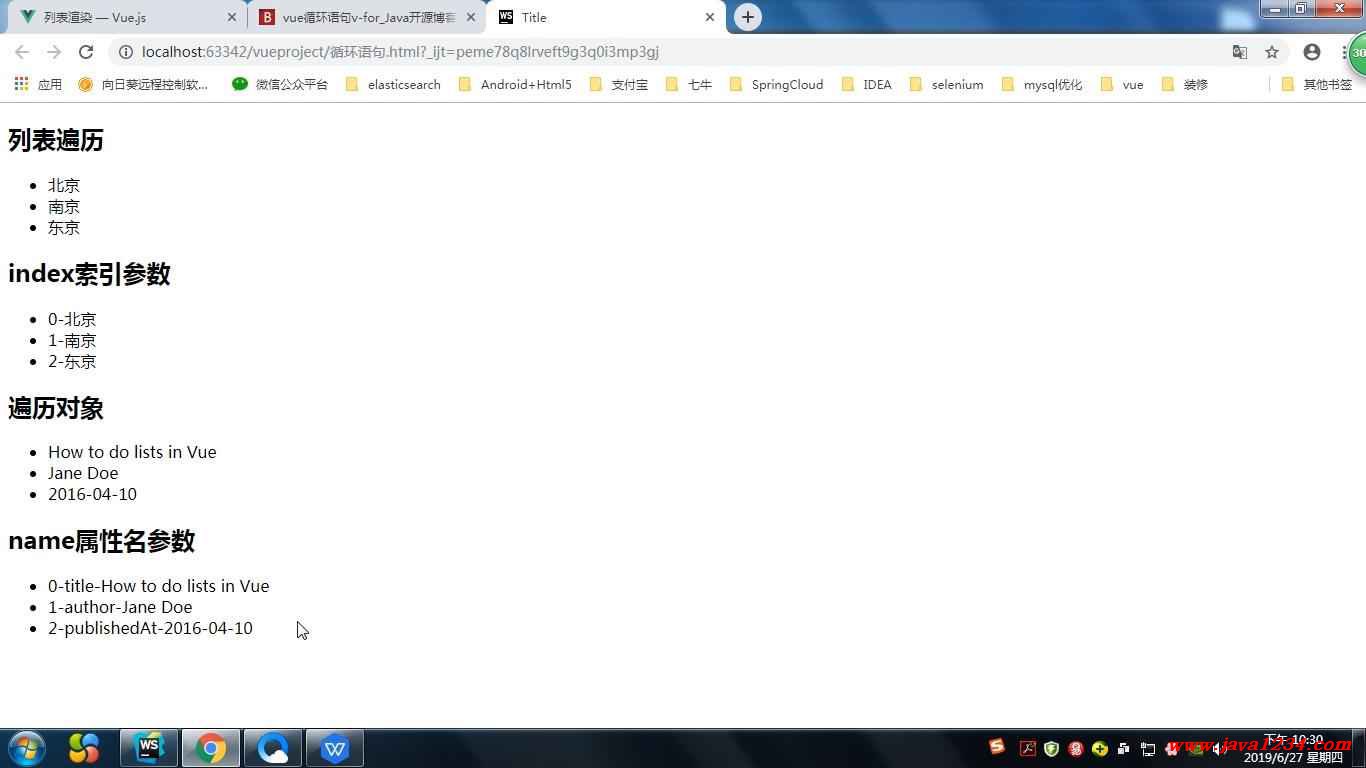Open the Google Translate page icon
This screenshot has width=1366, height=768.
tap(1240, 52)
